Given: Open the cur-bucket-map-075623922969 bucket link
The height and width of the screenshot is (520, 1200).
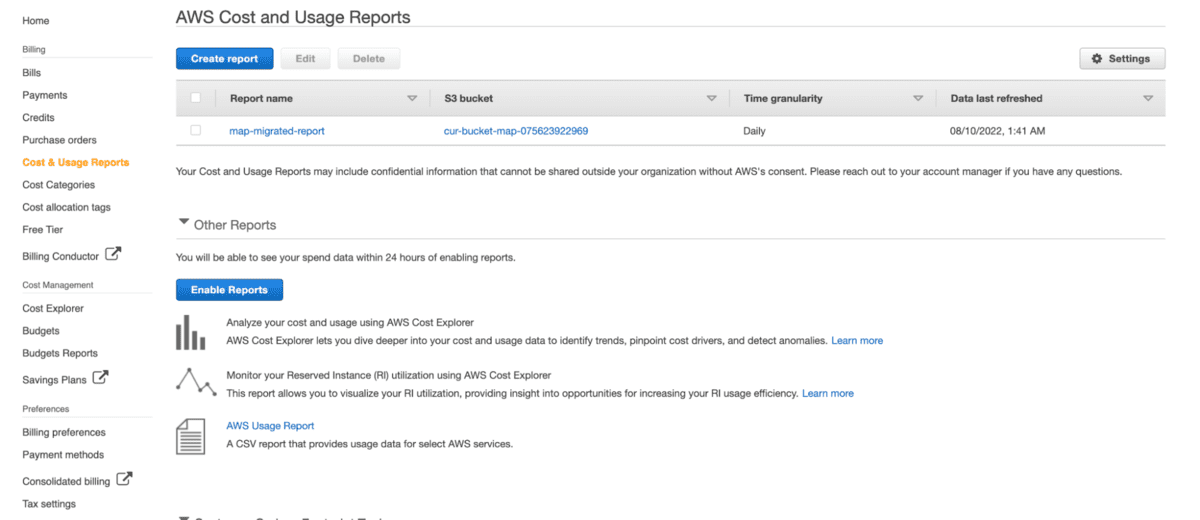Looking at the screenshot, I should tap(515, 131).
